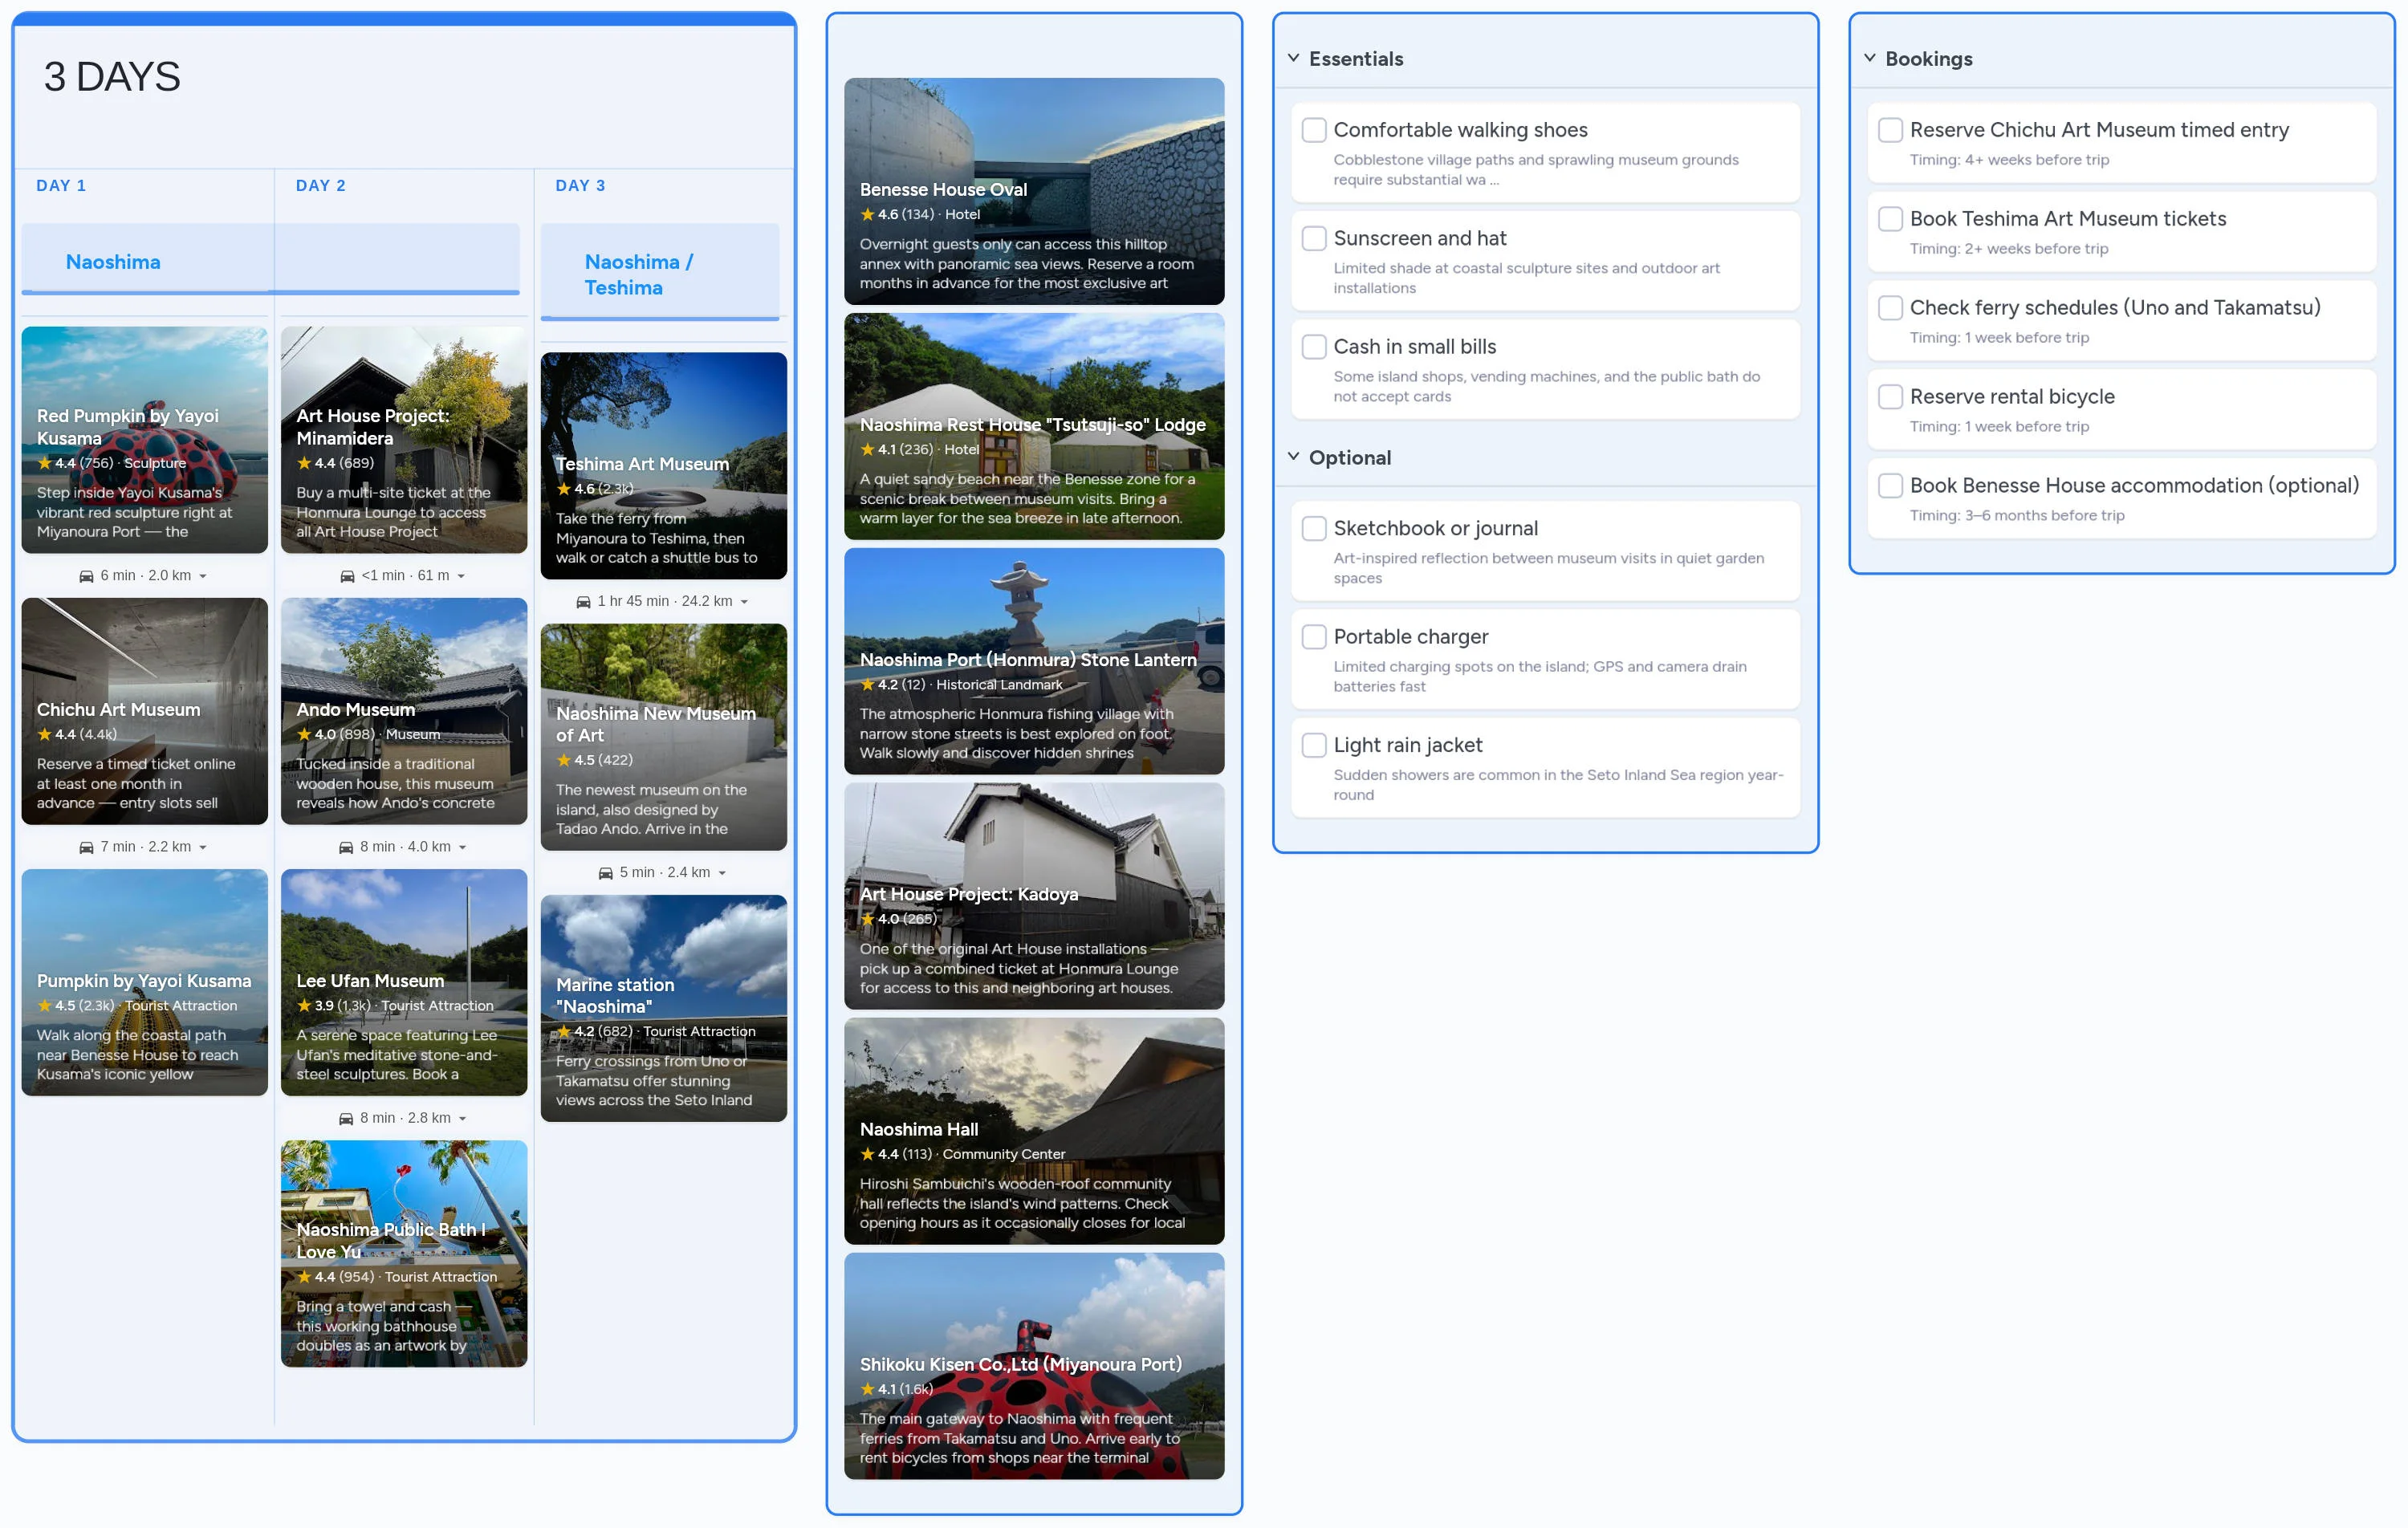Click the car icon on the 8 min 2.8 km route

point(345,1117)
